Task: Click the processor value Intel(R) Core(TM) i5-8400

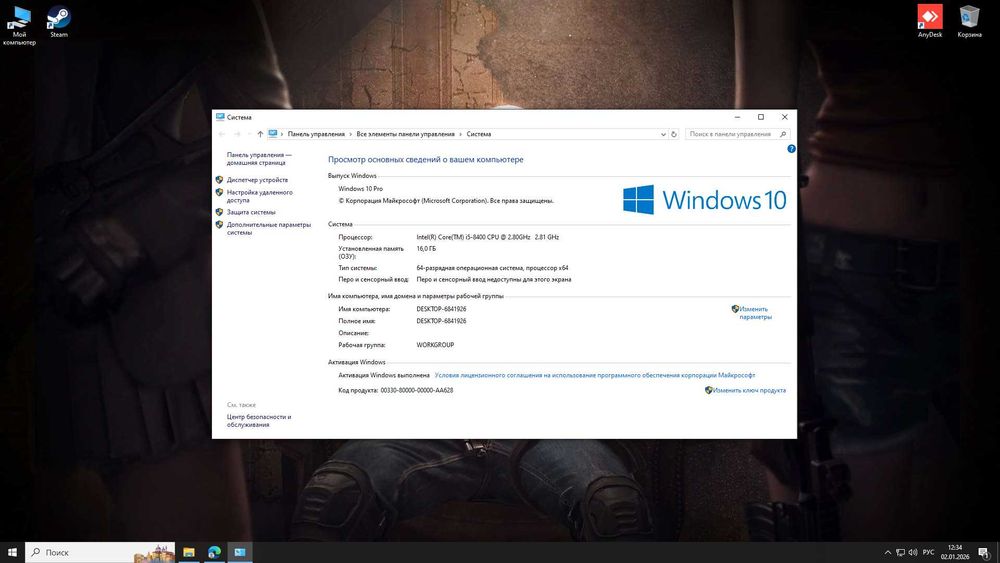Action: [x=487, y=237]
